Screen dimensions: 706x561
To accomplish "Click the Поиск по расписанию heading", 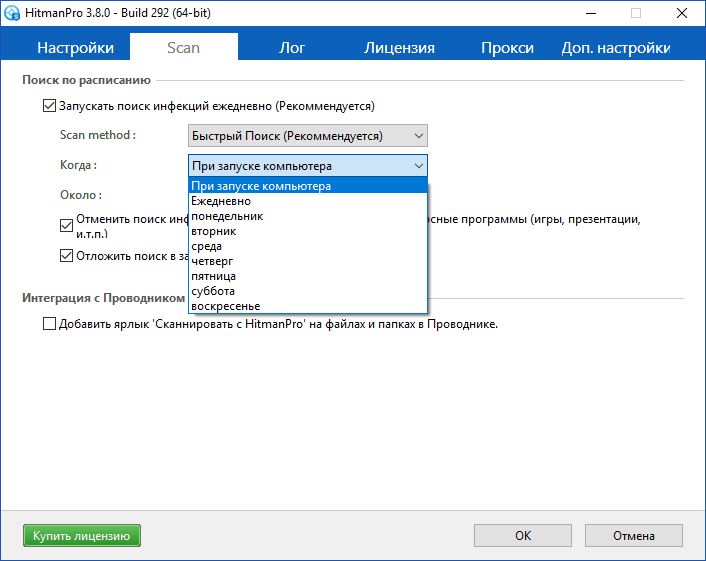I will coord(86,80).
